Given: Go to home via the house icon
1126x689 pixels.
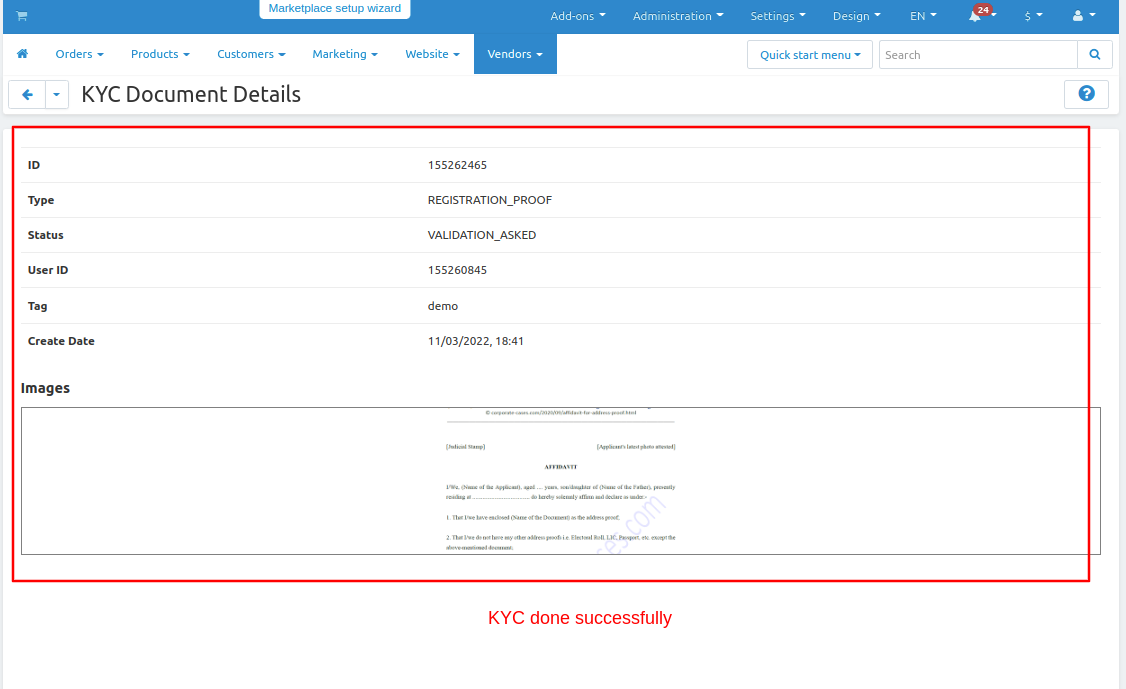Looking at the screenshot, I should tap(22, 54).
